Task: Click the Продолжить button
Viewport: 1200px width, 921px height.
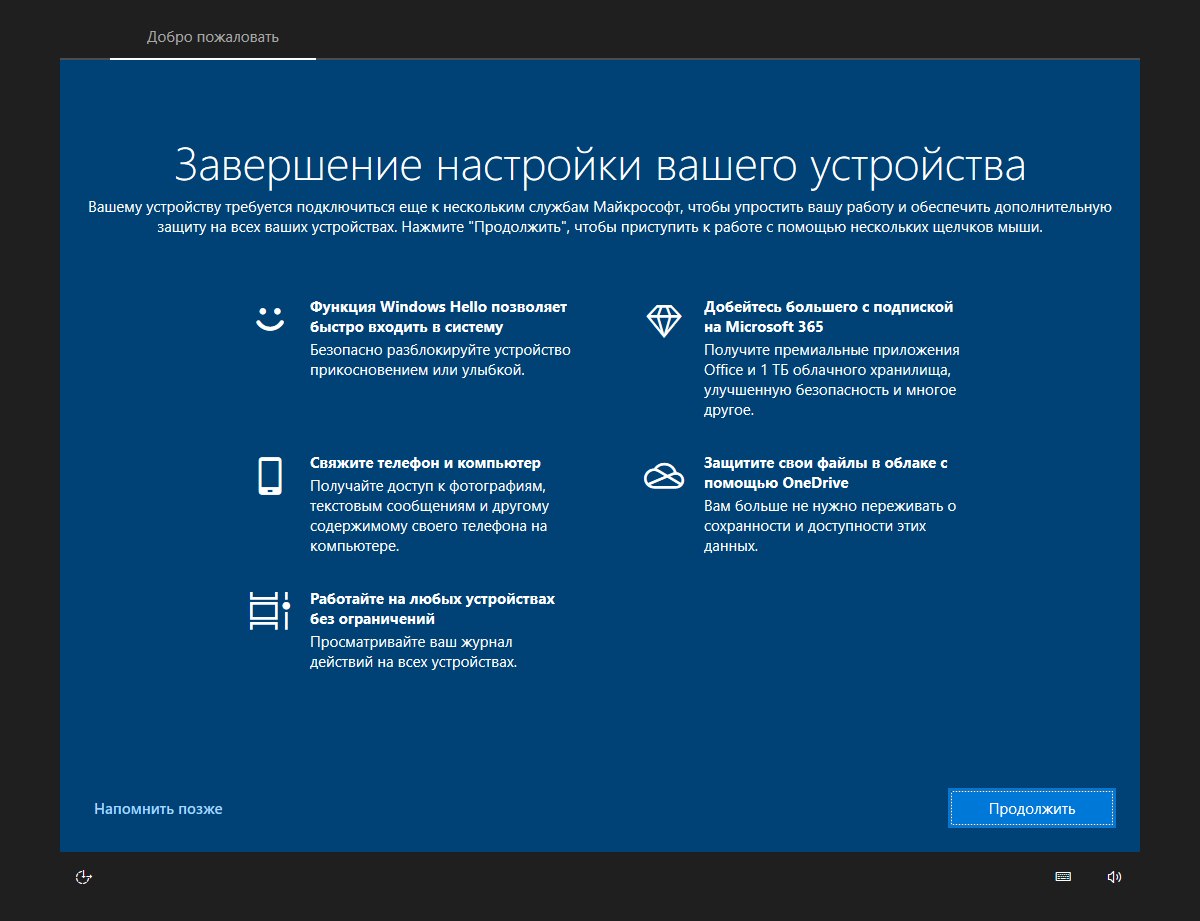Action: (x=1031, y=808)
